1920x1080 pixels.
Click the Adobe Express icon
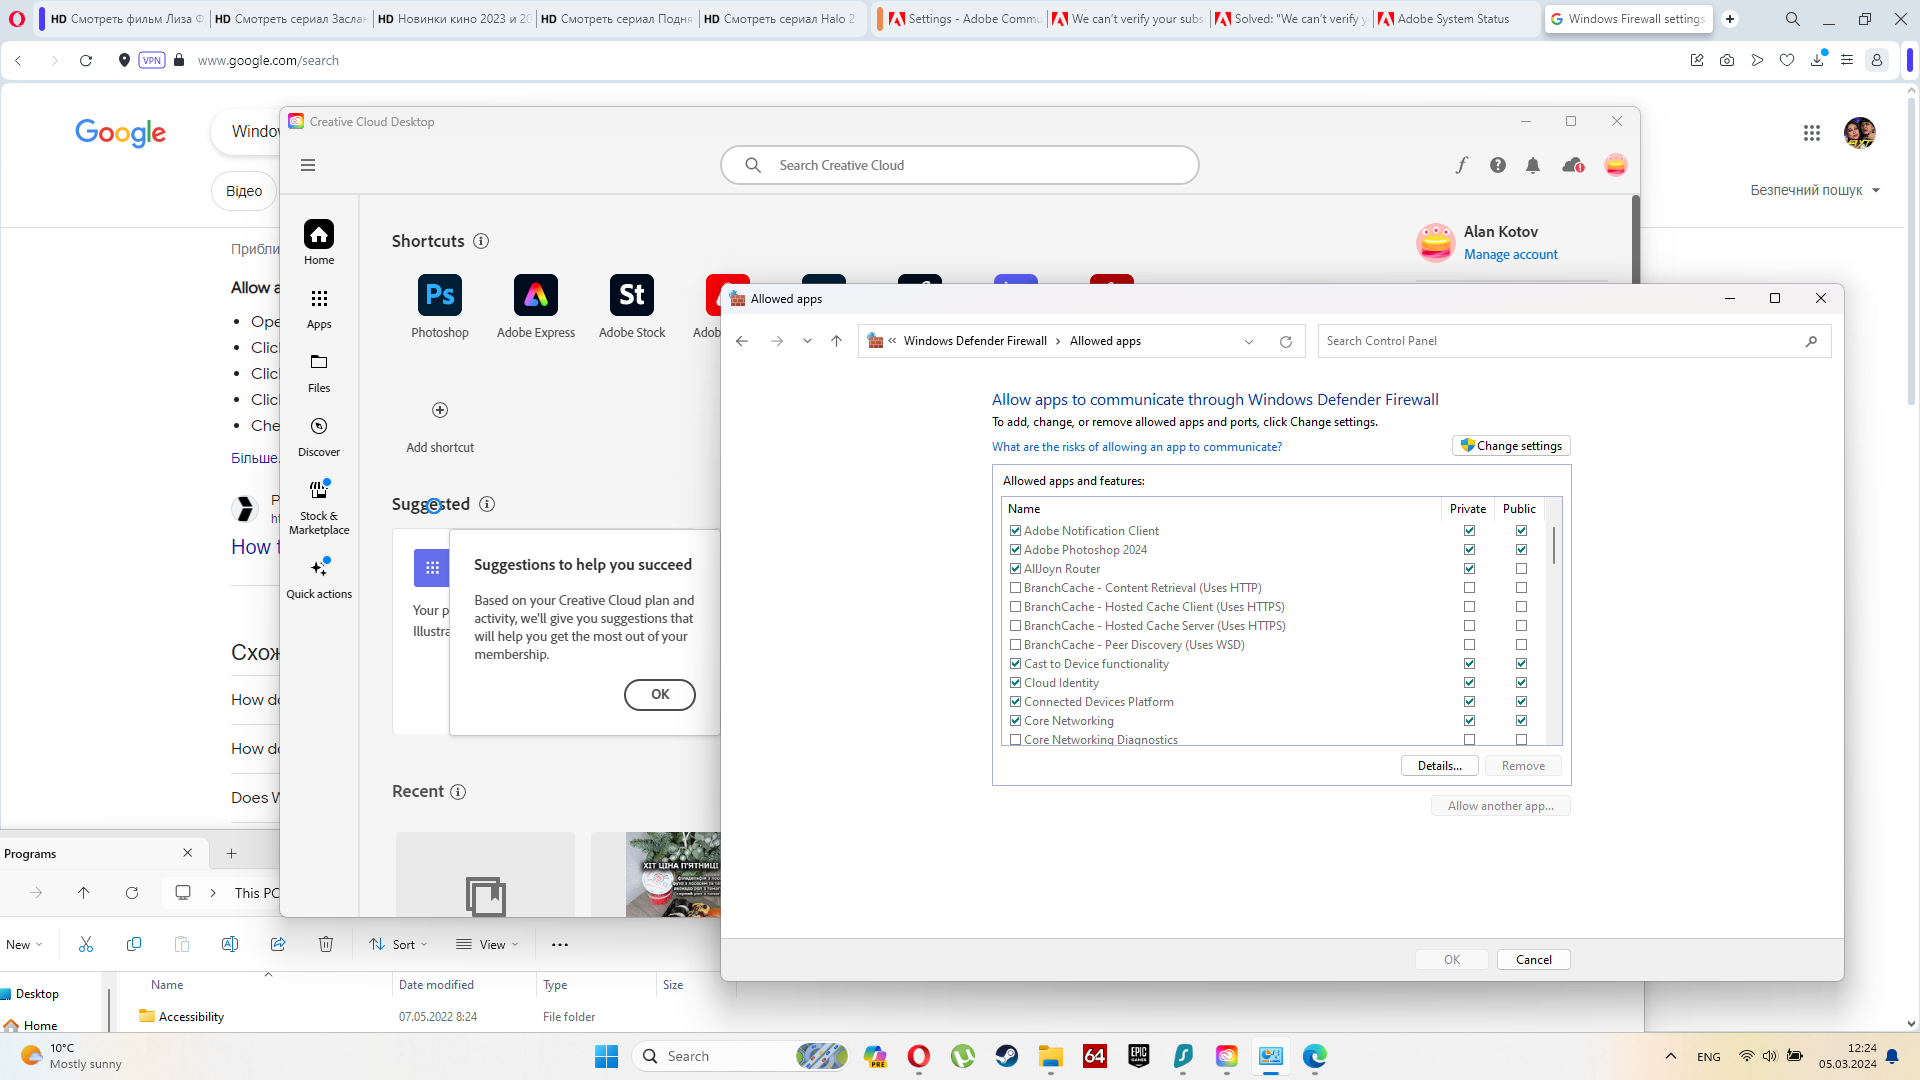[x=535, y=293]
